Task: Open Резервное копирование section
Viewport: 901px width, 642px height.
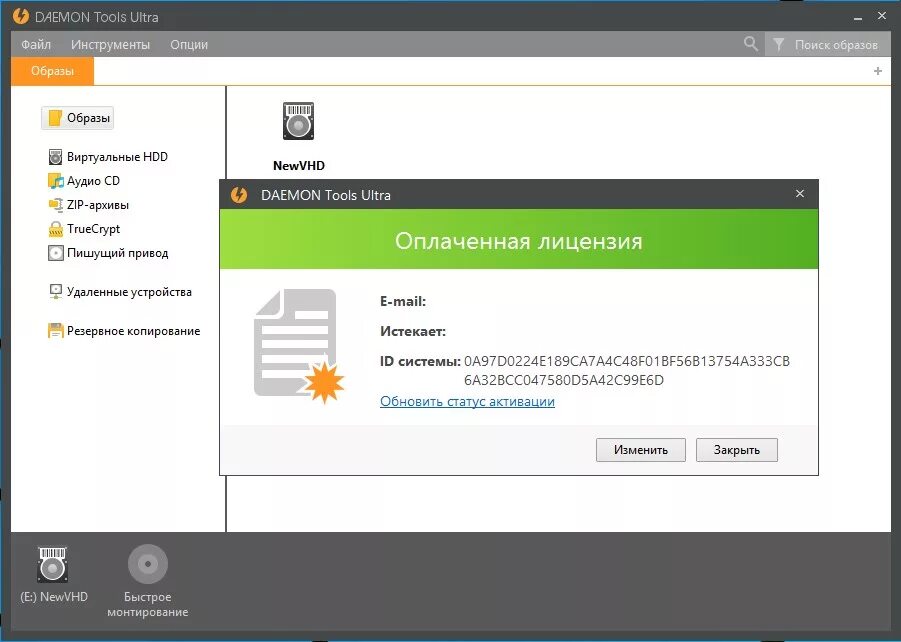Action: coord(124,331)
